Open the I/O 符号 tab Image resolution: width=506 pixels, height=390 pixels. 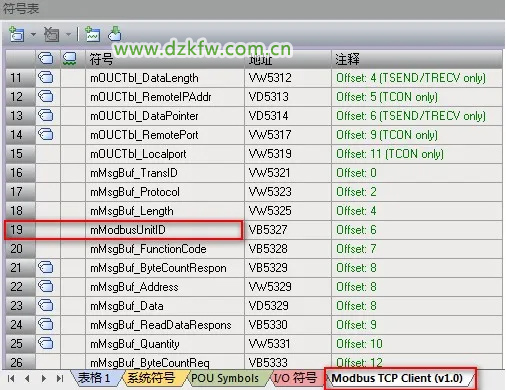coord(296,378)
